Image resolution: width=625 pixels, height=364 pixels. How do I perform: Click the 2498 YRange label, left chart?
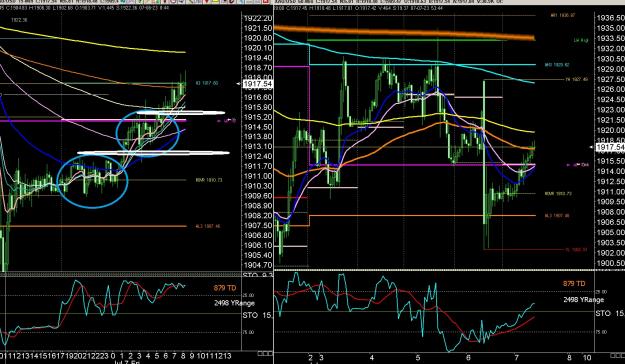tap(234, 303)
